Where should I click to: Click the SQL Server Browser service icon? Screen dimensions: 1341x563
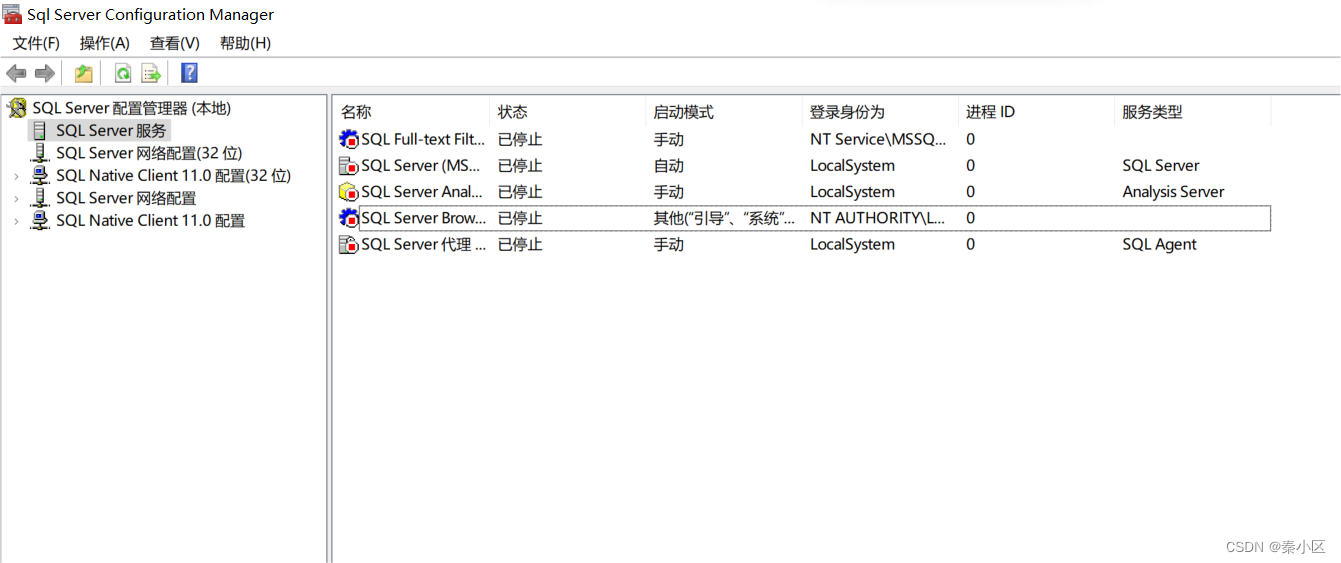point(349,218)
